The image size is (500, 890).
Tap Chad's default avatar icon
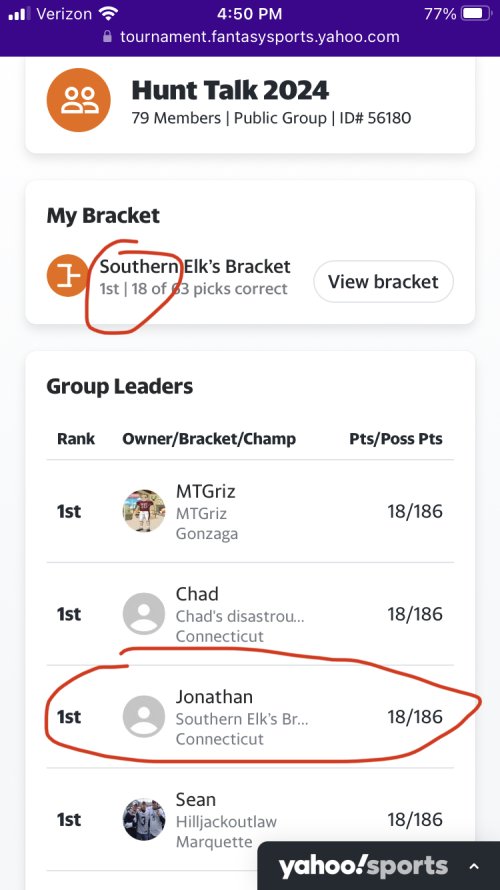tap(144, 614)
